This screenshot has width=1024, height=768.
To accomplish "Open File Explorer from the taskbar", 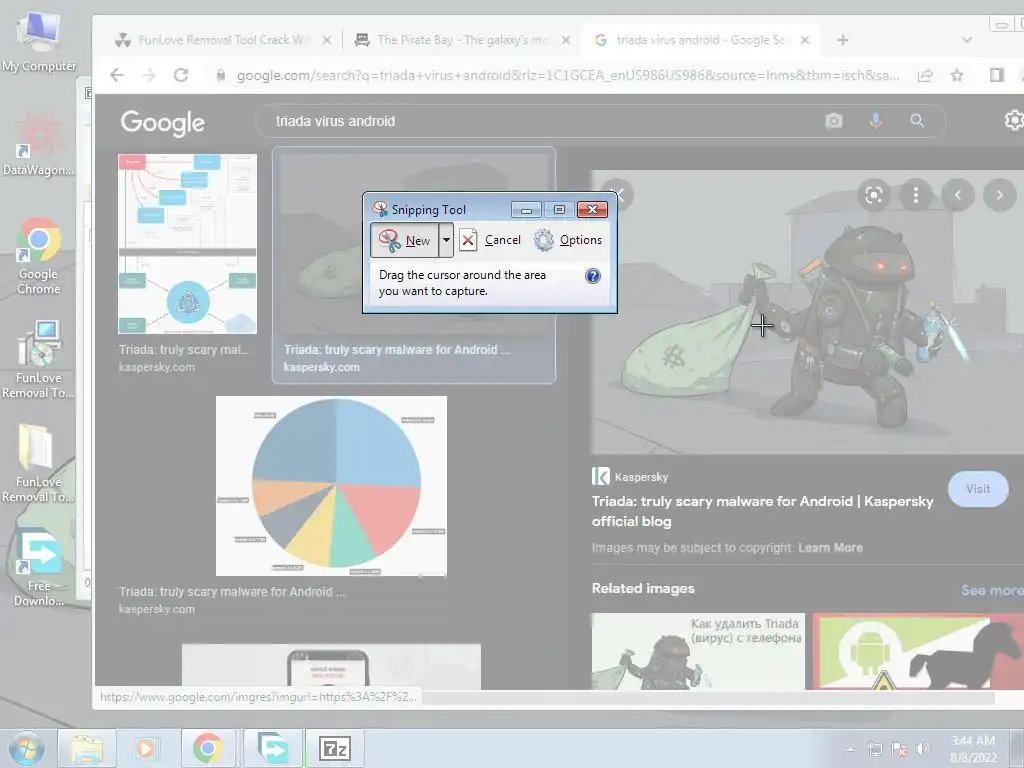I will (x=87, y=748).
